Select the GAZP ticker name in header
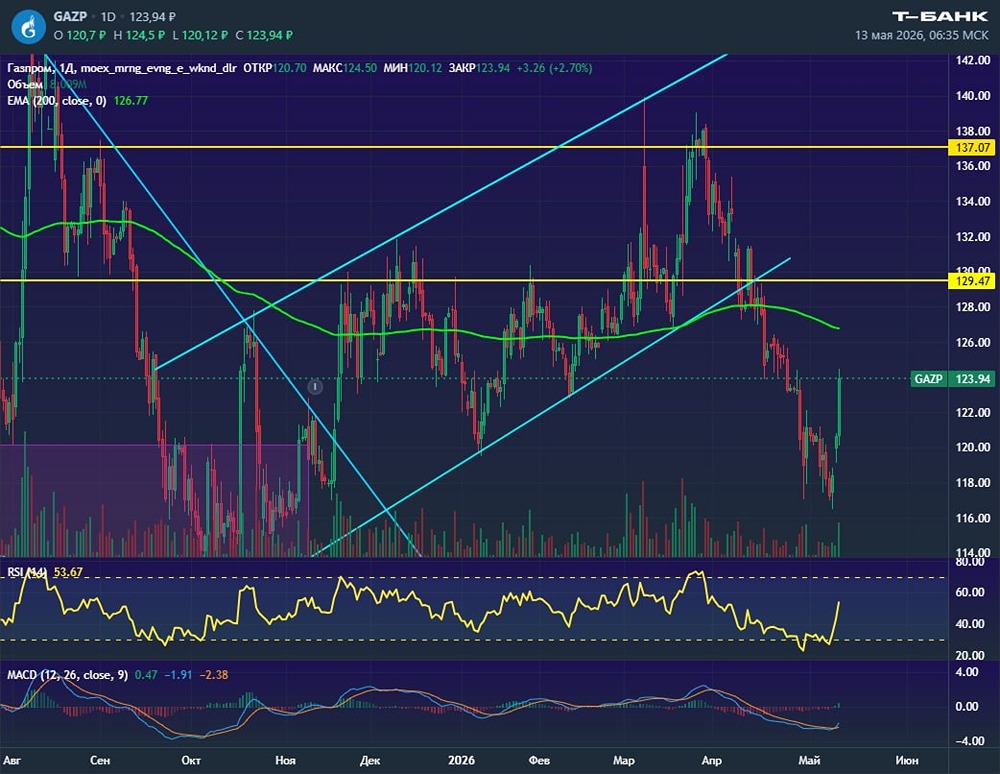Viewport: 1000px width, 774px height. [70, 16]
